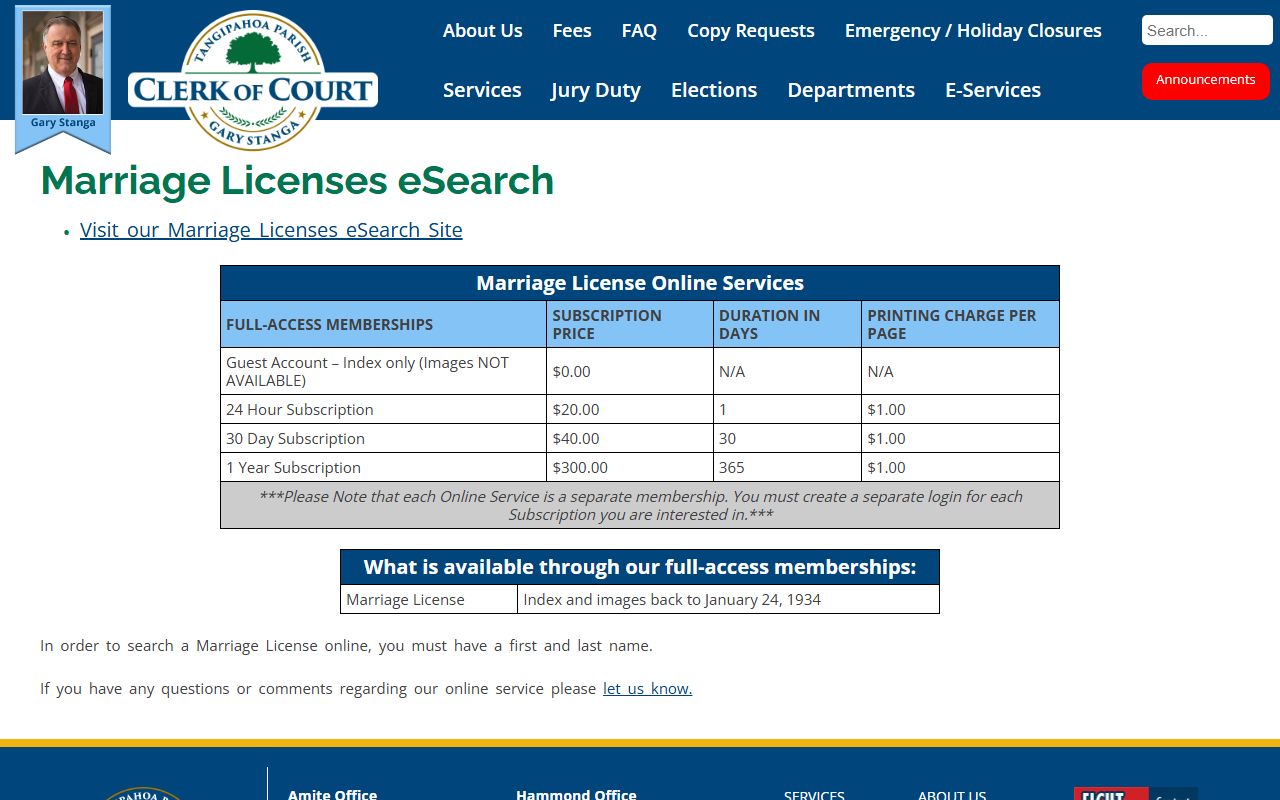Click the Clerk of Court logo
Image resolution: width=1280 pixels, height=800 pixels.
coord(253,81)
